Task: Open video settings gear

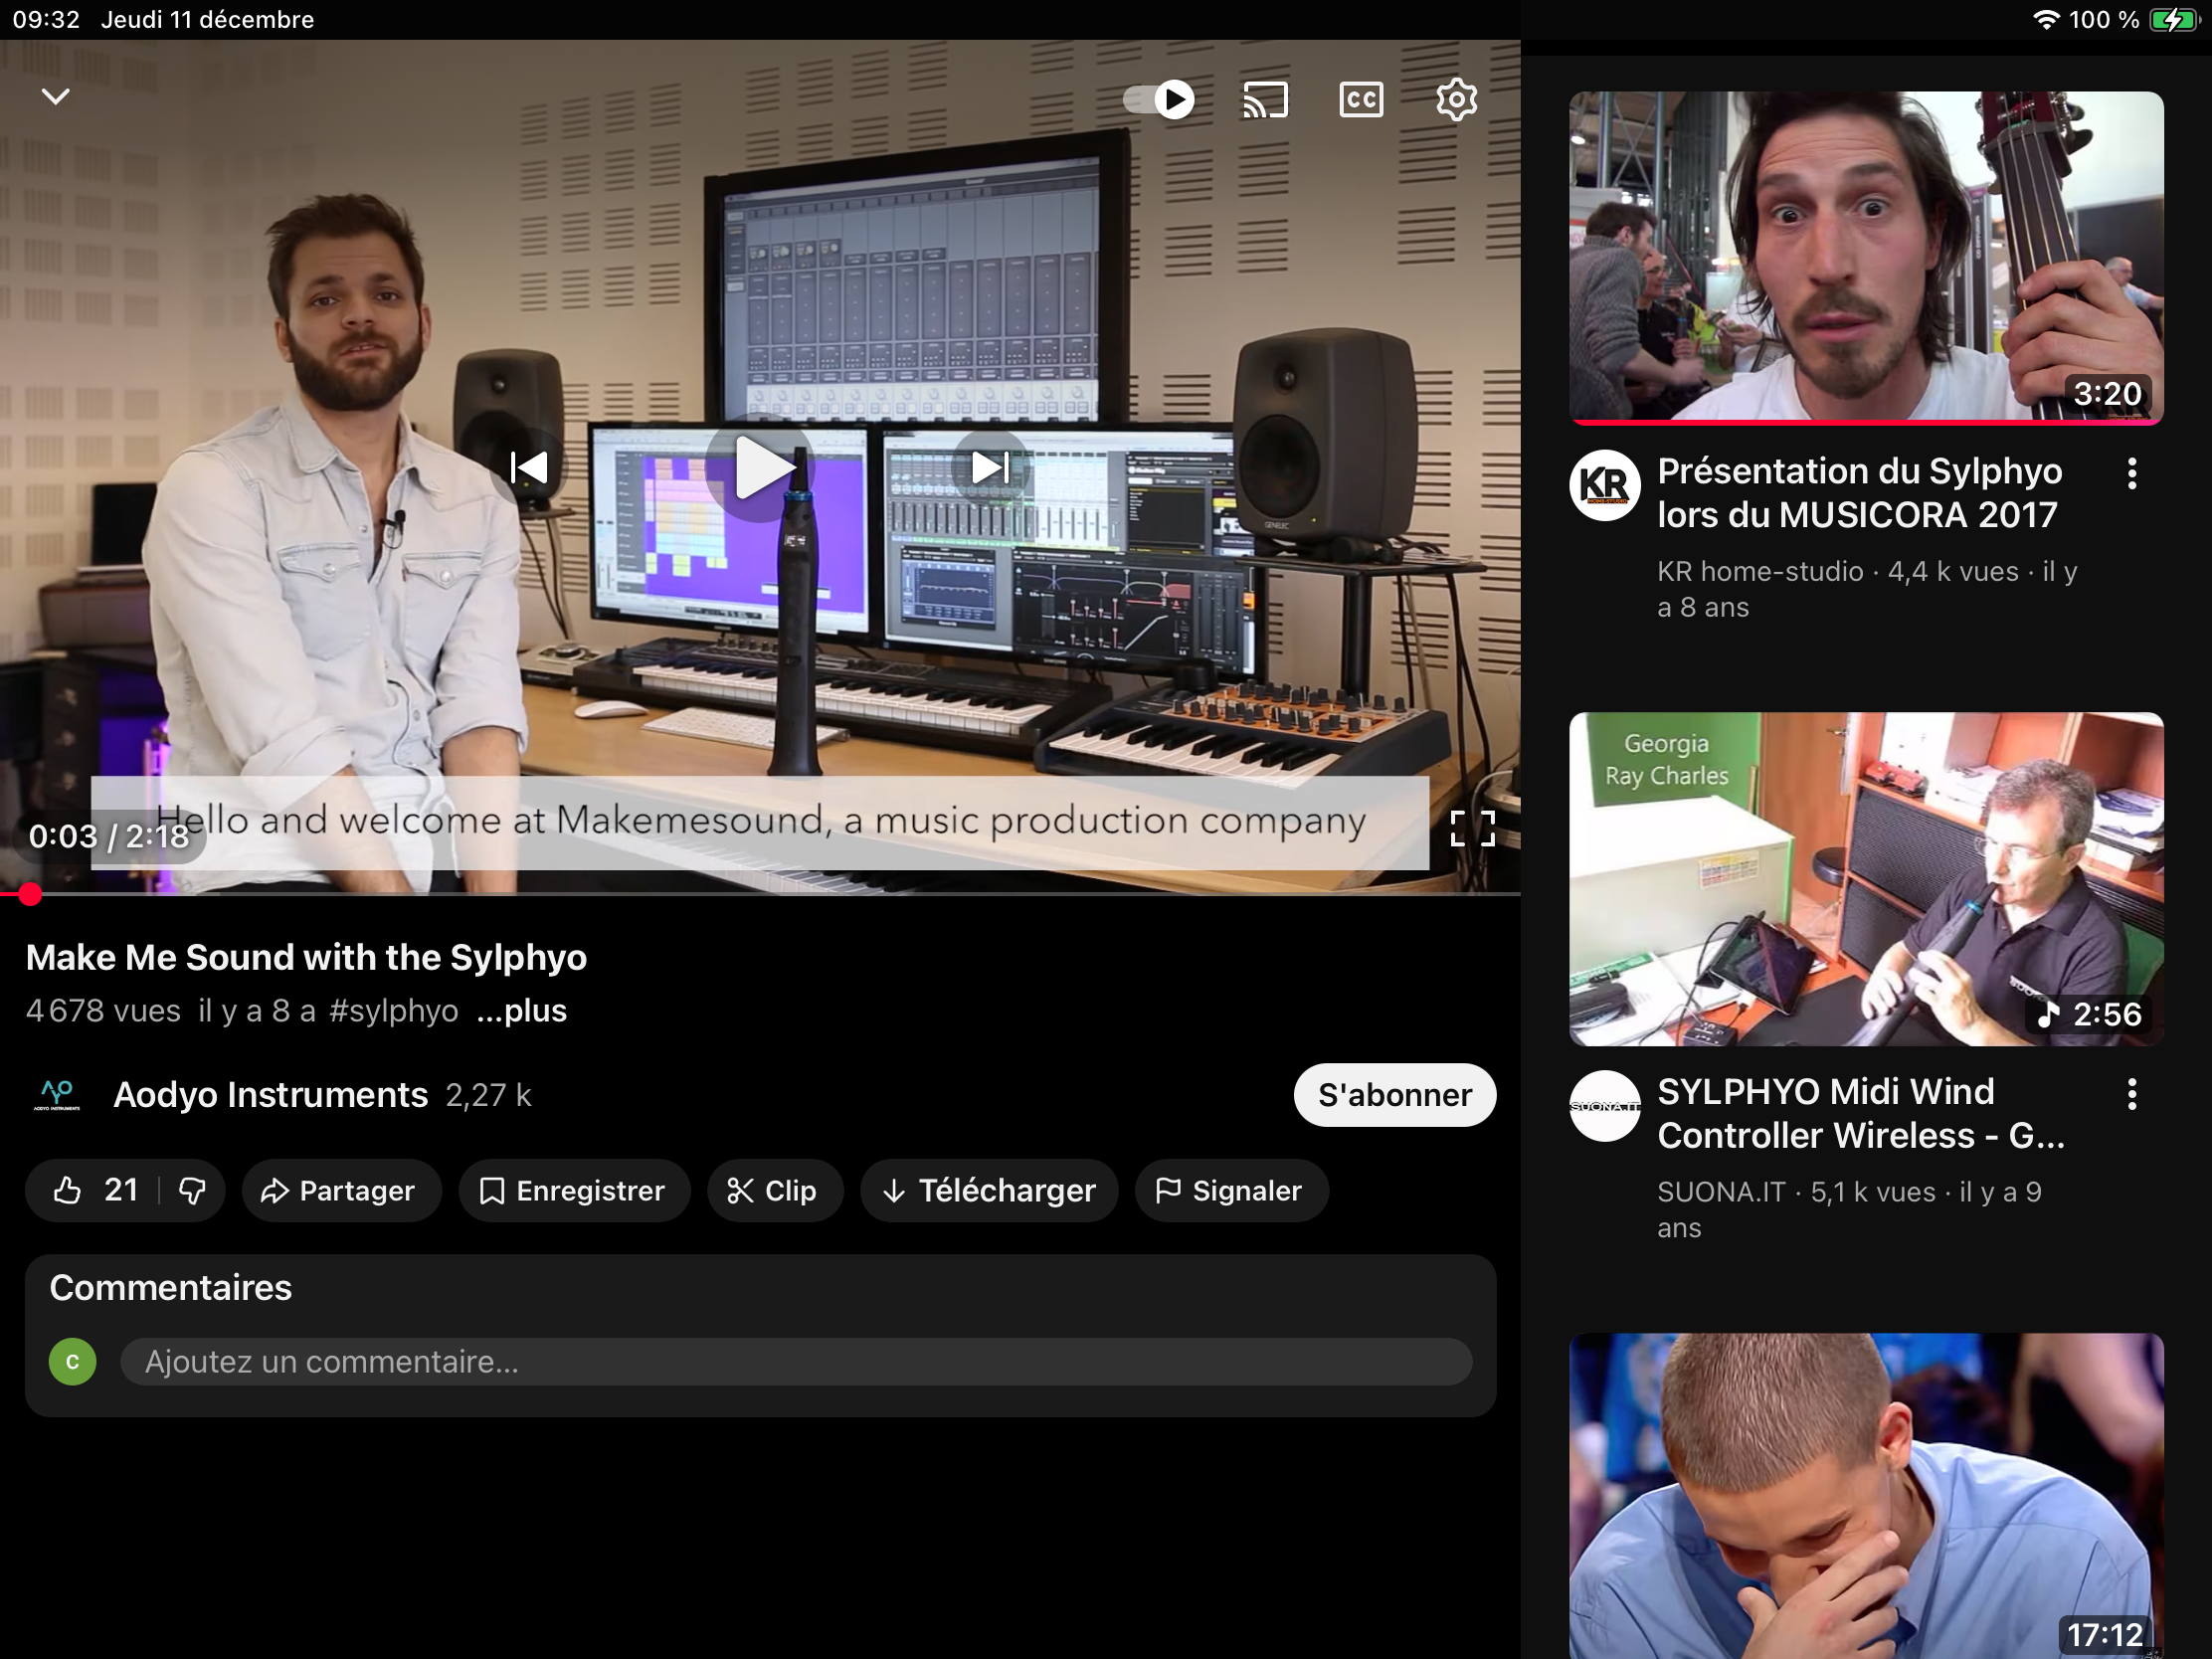Action: pos(1456,99)
